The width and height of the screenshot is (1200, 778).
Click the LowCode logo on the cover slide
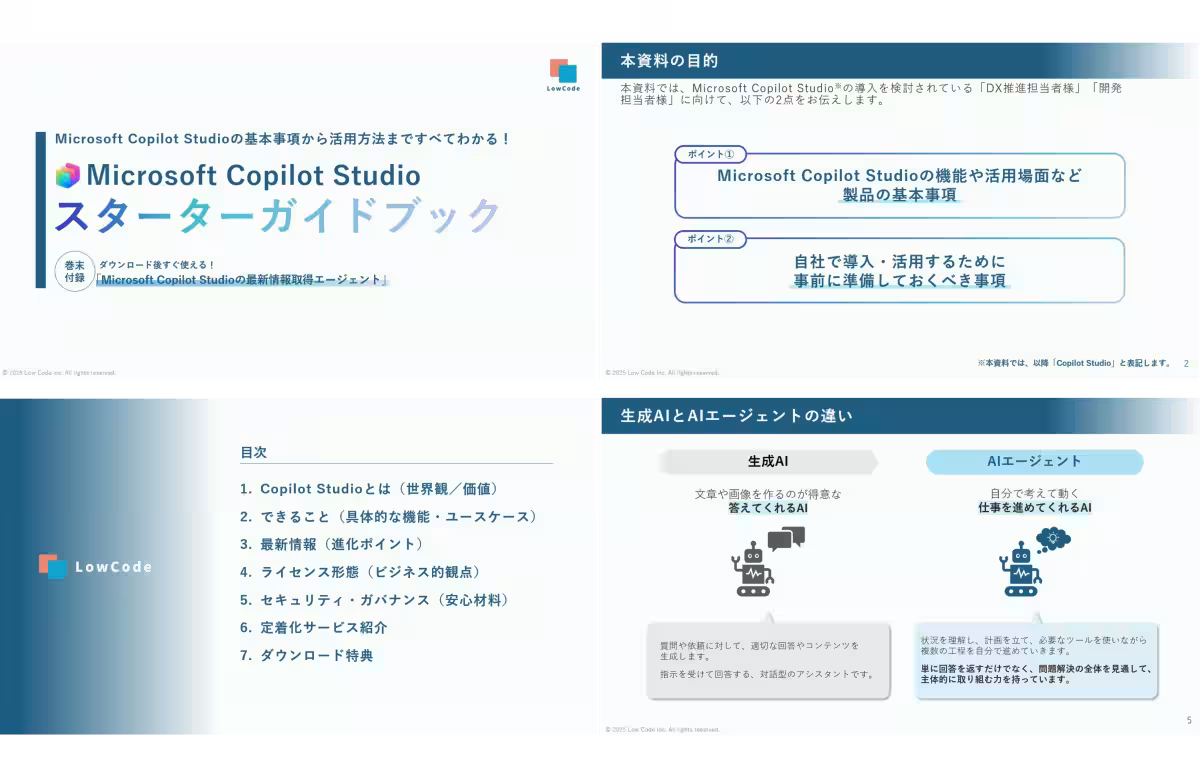coord(563,75)
